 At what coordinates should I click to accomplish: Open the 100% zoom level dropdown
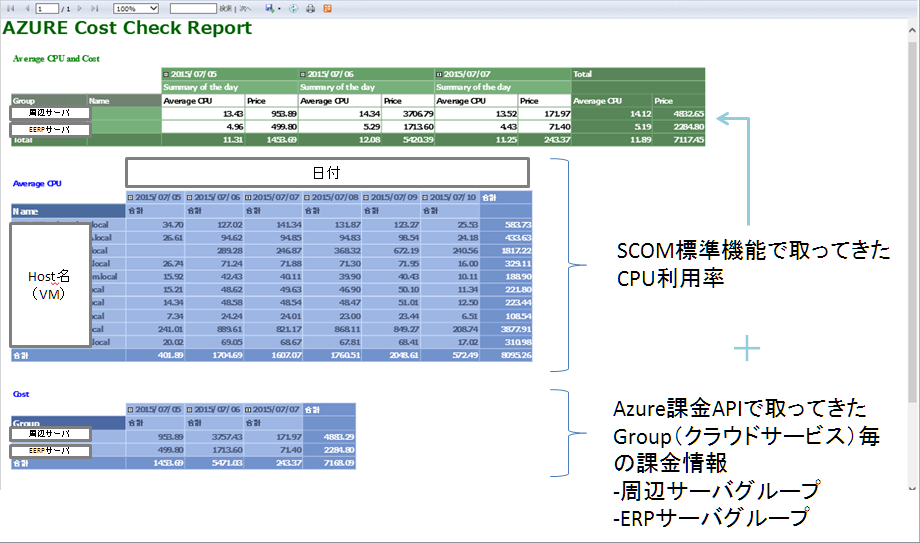[x=136, y=8]
